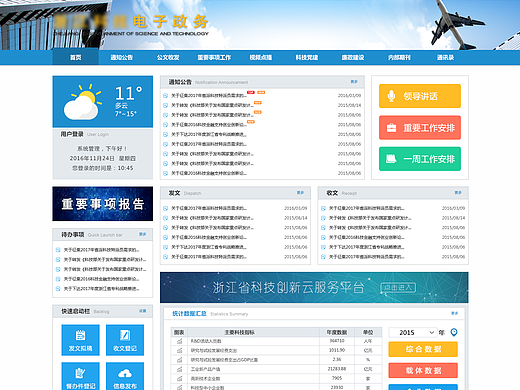Open 内部期刊 navigation item
This screenshot has height=390, width=520.
399,57
